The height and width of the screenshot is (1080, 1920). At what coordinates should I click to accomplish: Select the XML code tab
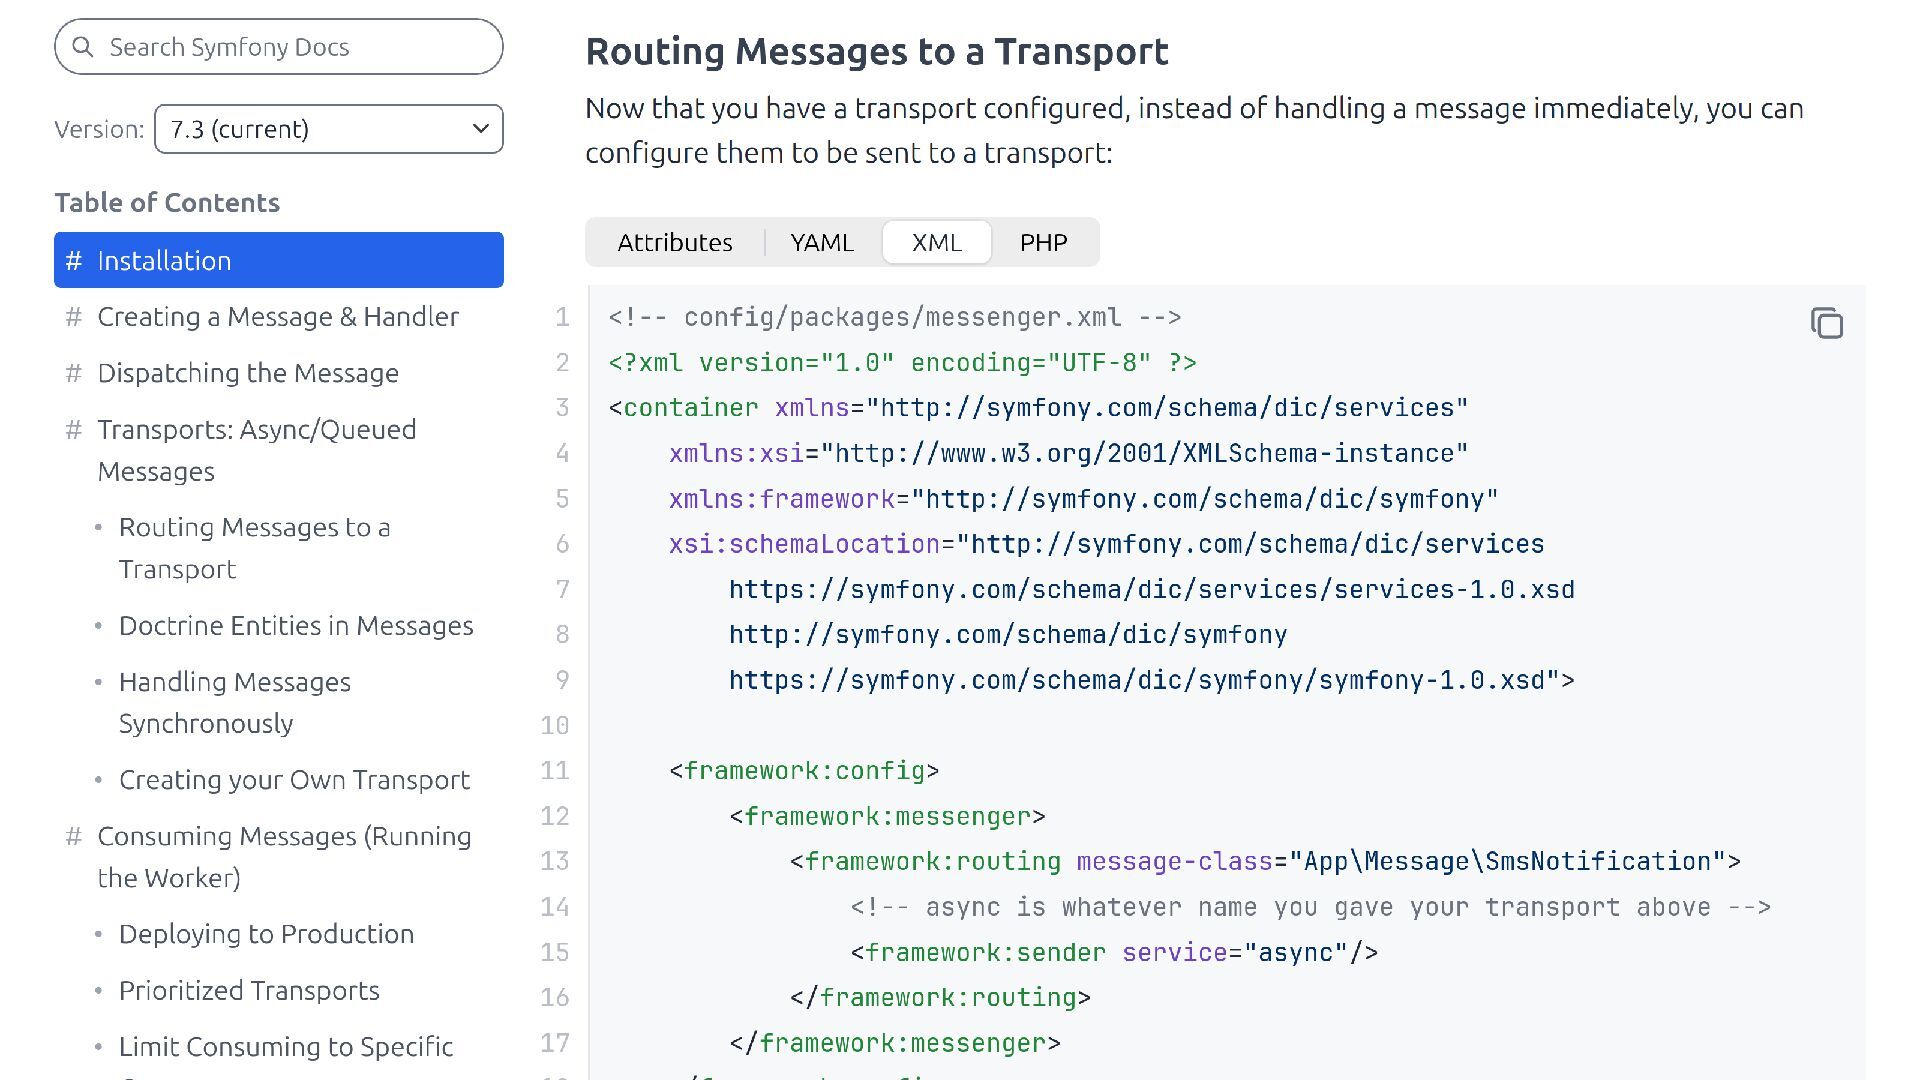click(x=936, y=242)
